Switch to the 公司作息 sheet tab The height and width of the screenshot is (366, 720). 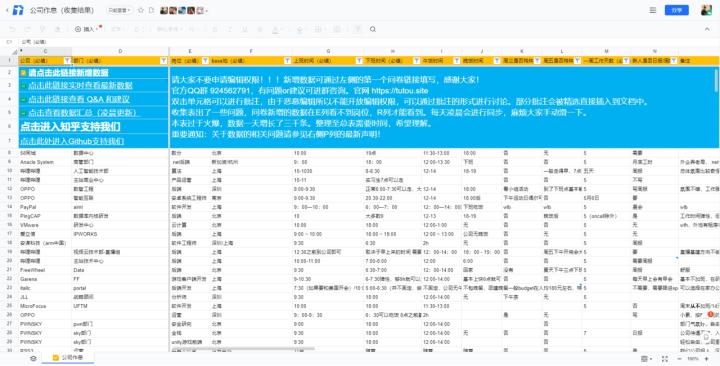(x=68, y=358)
